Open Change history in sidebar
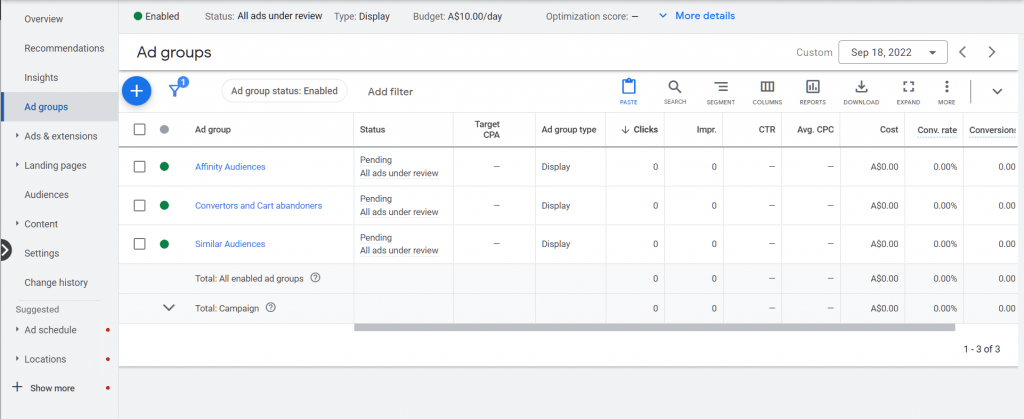This screenshot has width=1024, height=419. click(56, 283)
